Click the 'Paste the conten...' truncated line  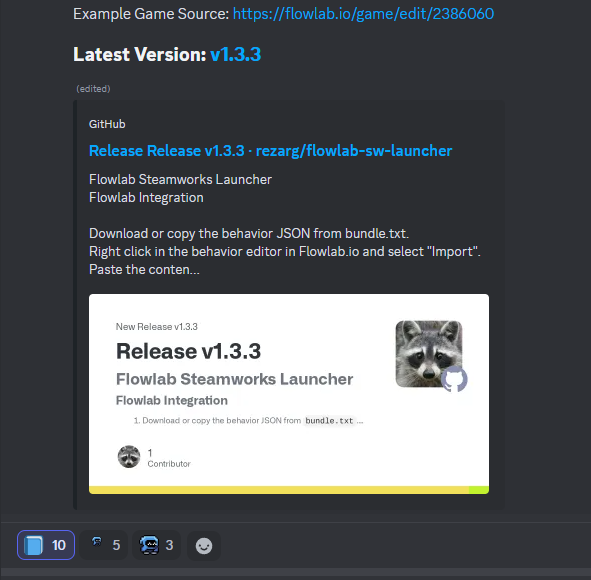(x=144, y=269)
